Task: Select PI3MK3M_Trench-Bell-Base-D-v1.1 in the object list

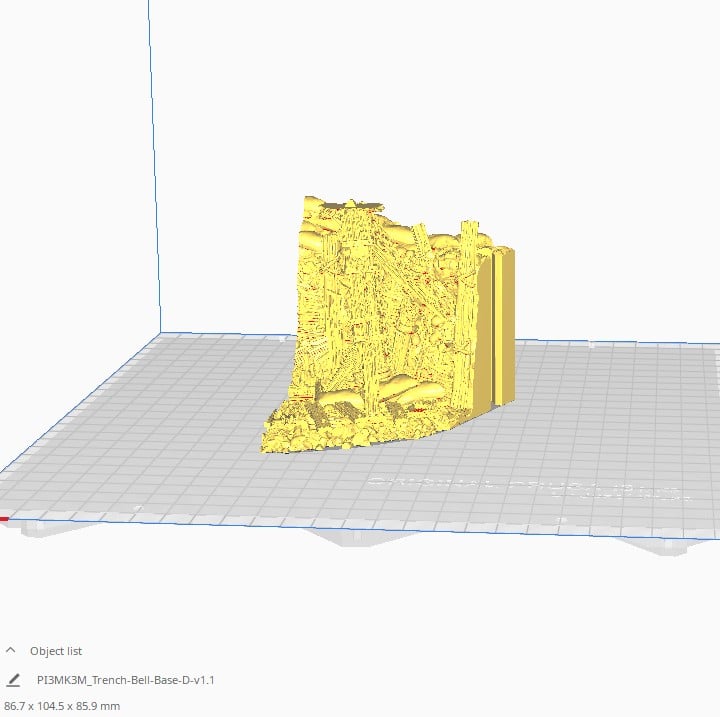Action: point(125,680)
